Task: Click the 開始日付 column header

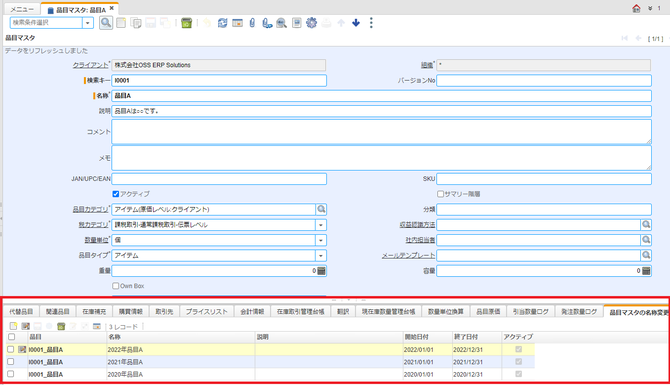Action: click(x=427, y=337)
